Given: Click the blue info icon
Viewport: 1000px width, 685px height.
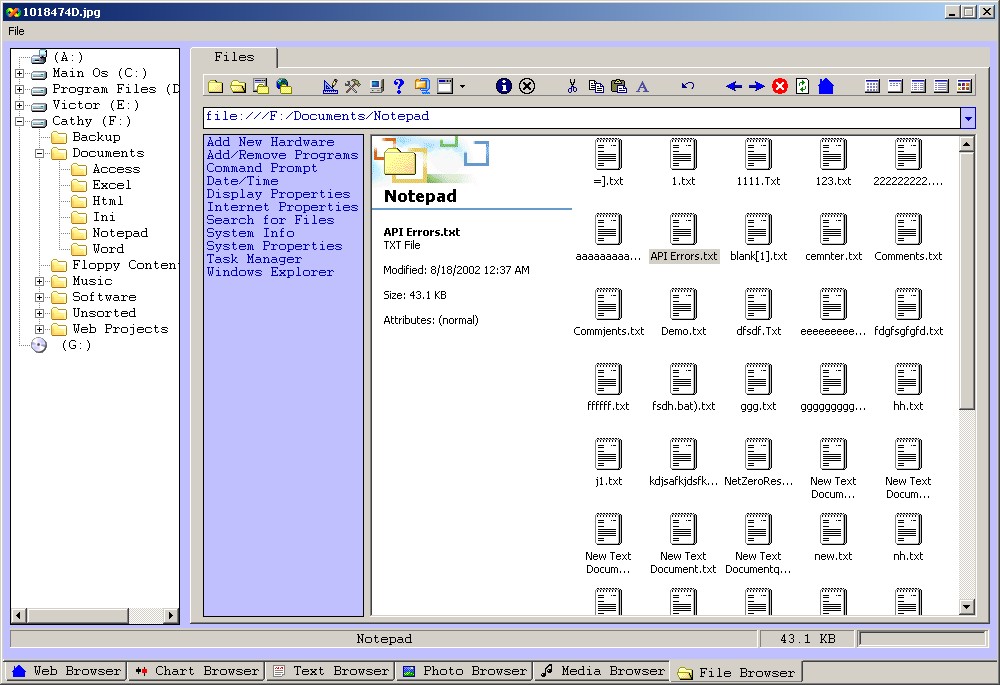Looking at the screenshot, I should coord(504,86).
